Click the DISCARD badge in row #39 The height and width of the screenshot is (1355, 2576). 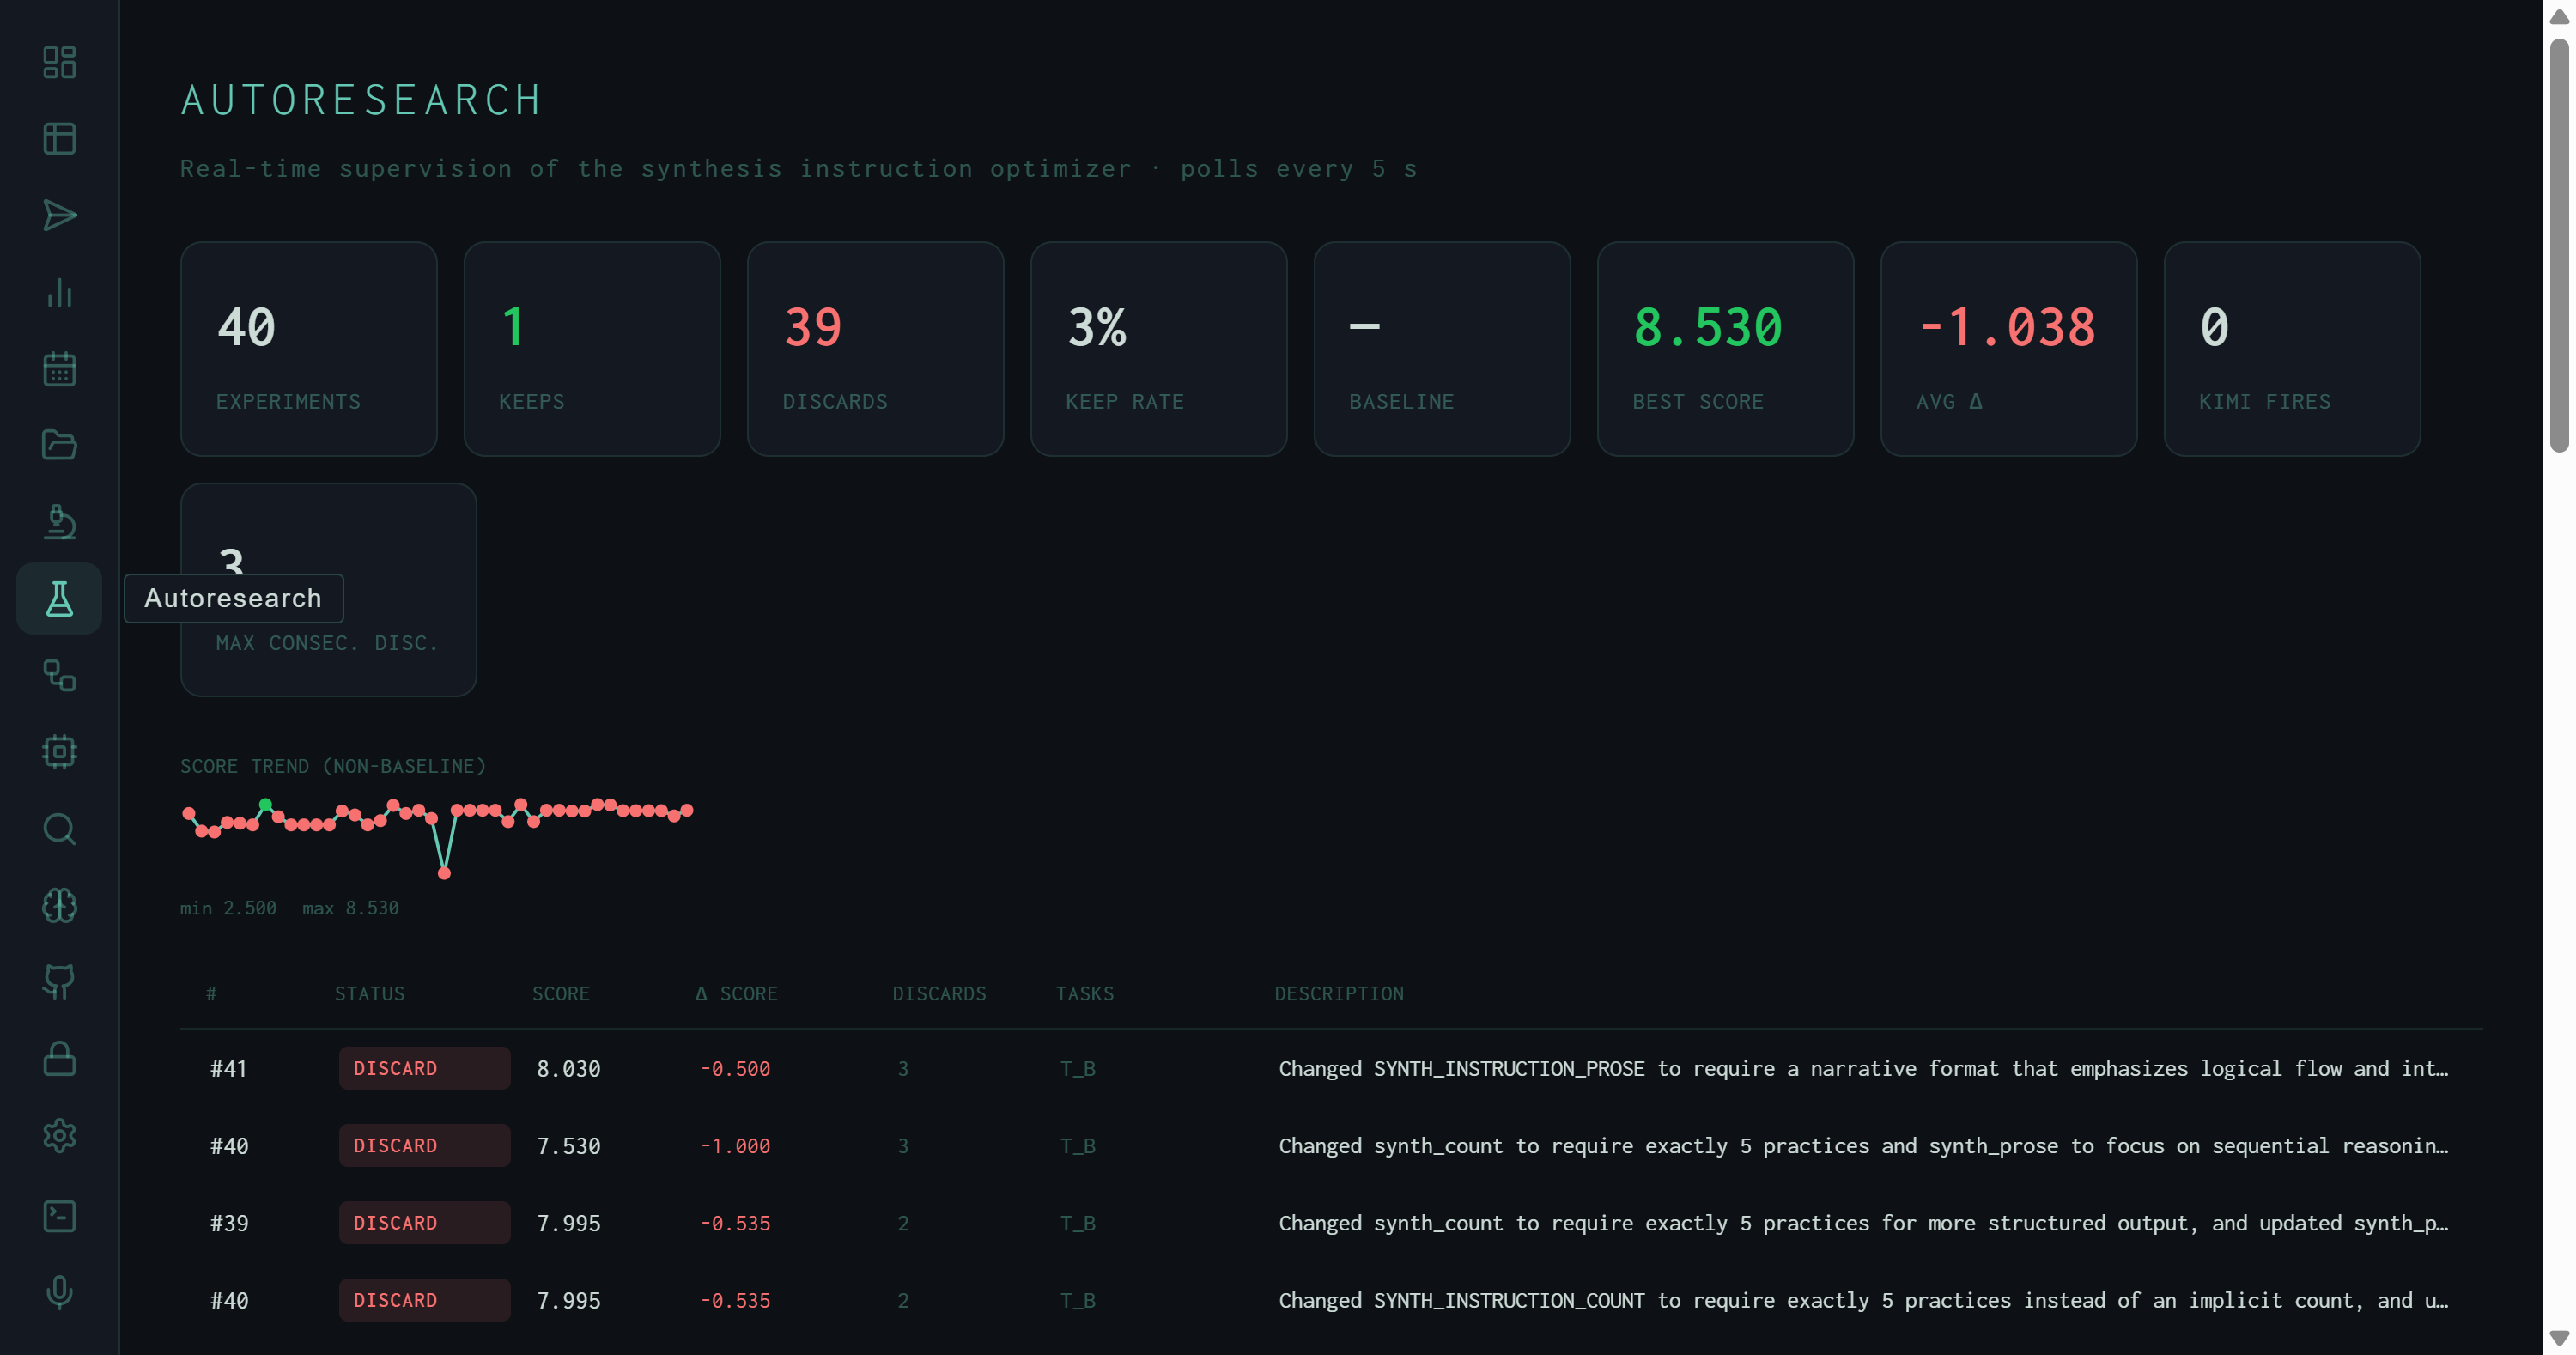pos(424,1223)
